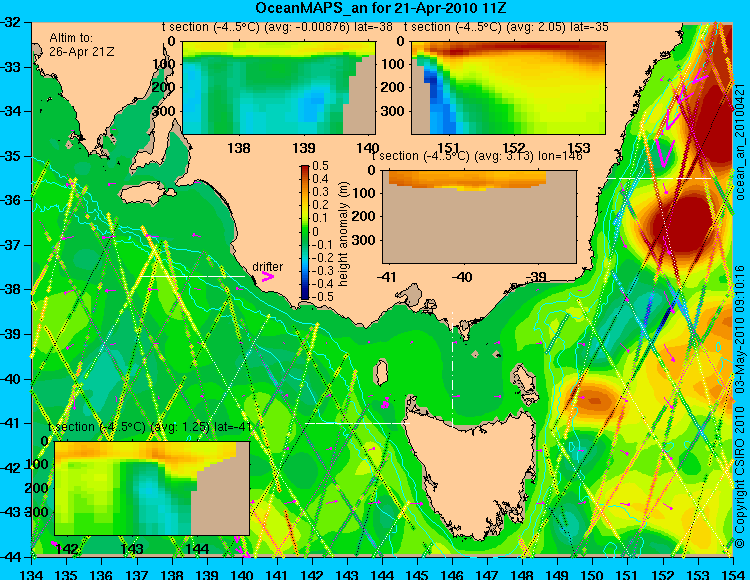The width and height of the screenshot is (750, 580).
Task: Click the -40 tick in the lon=146 inset
Action: click(462, 277)
